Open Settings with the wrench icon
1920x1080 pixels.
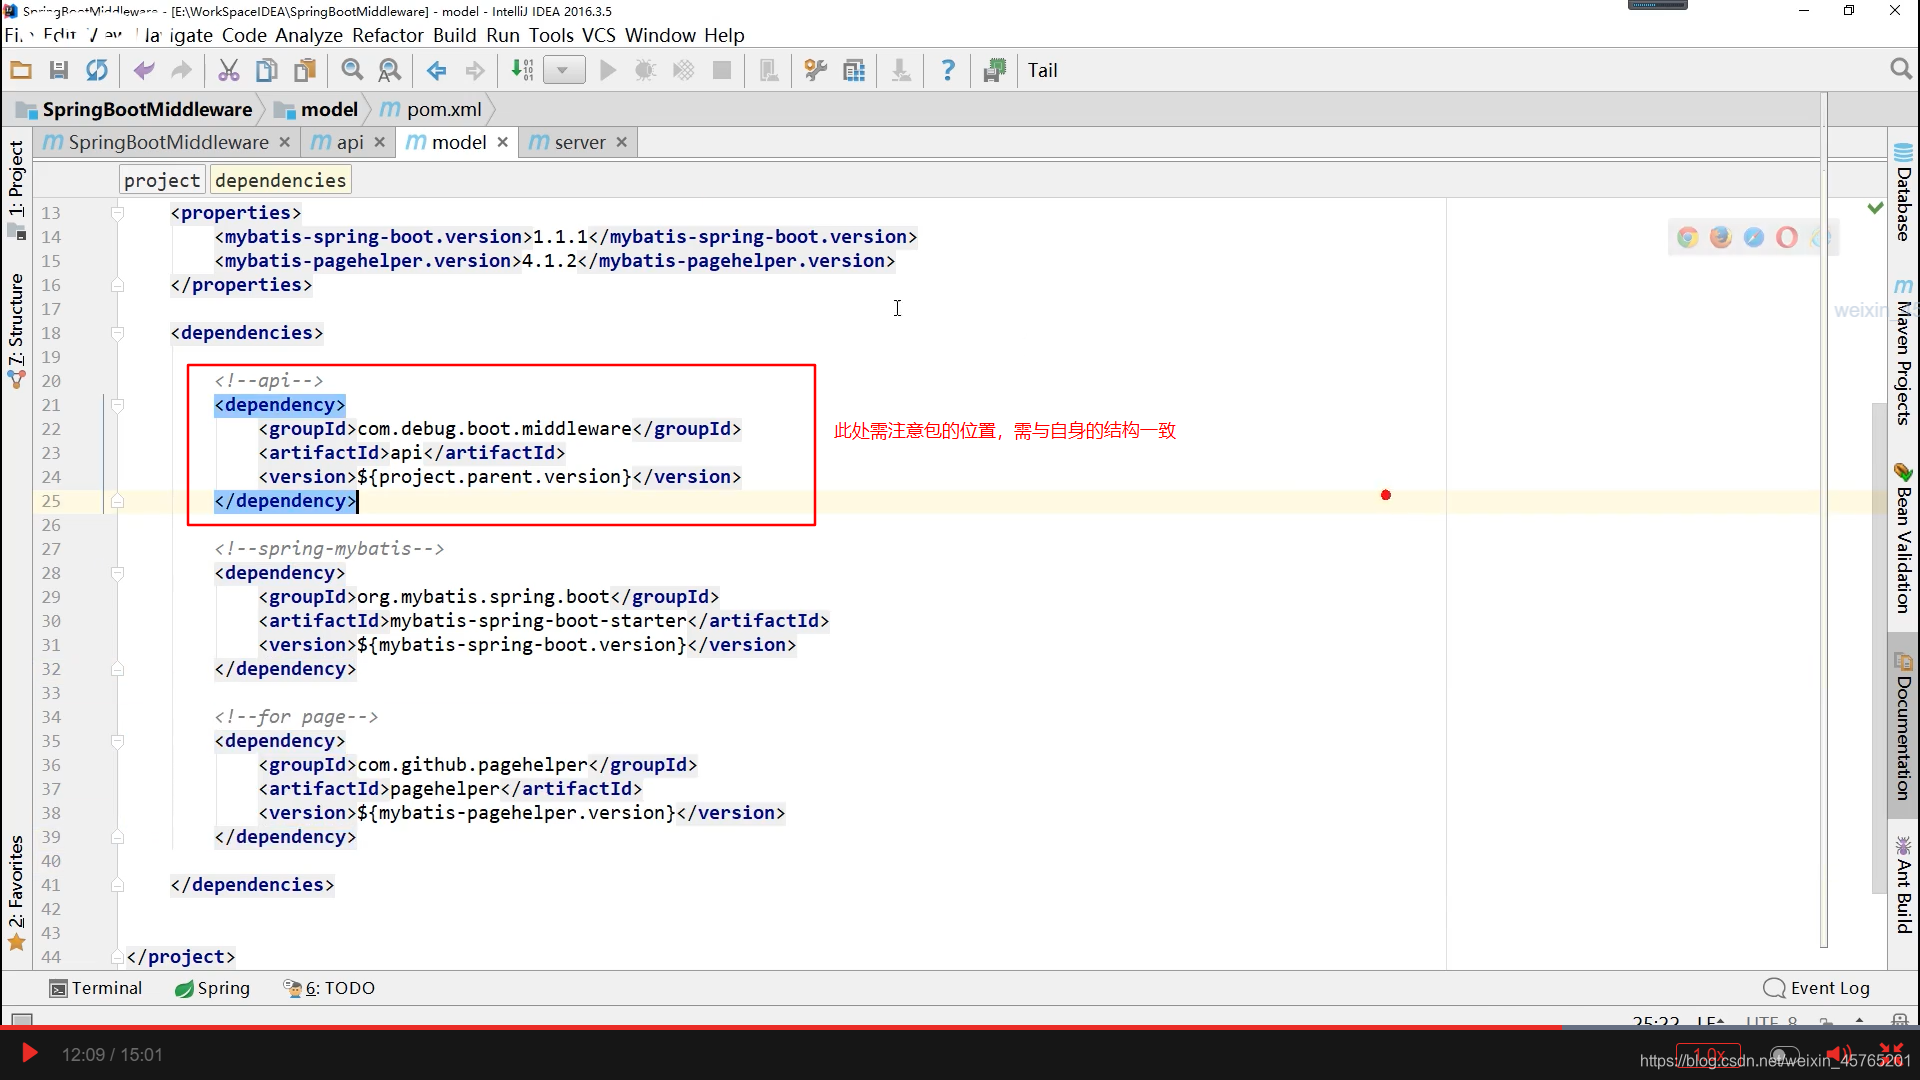point(816,70)
